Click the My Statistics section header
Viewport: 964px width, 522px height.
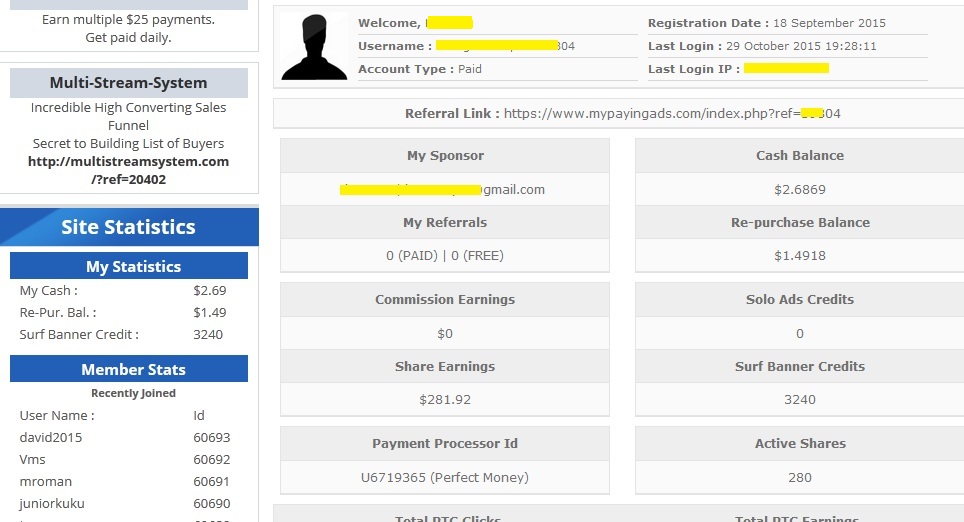128,266
